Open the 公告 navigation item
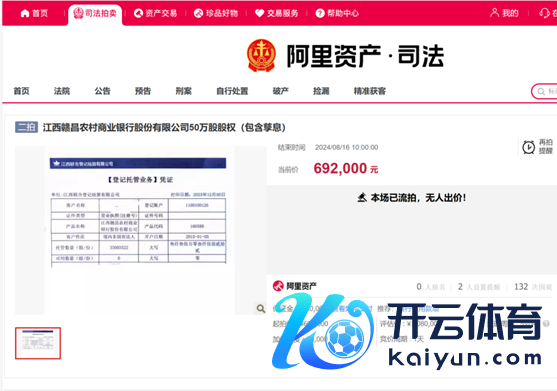This screenshot has width=557, height=391. (x=102, y=91)
